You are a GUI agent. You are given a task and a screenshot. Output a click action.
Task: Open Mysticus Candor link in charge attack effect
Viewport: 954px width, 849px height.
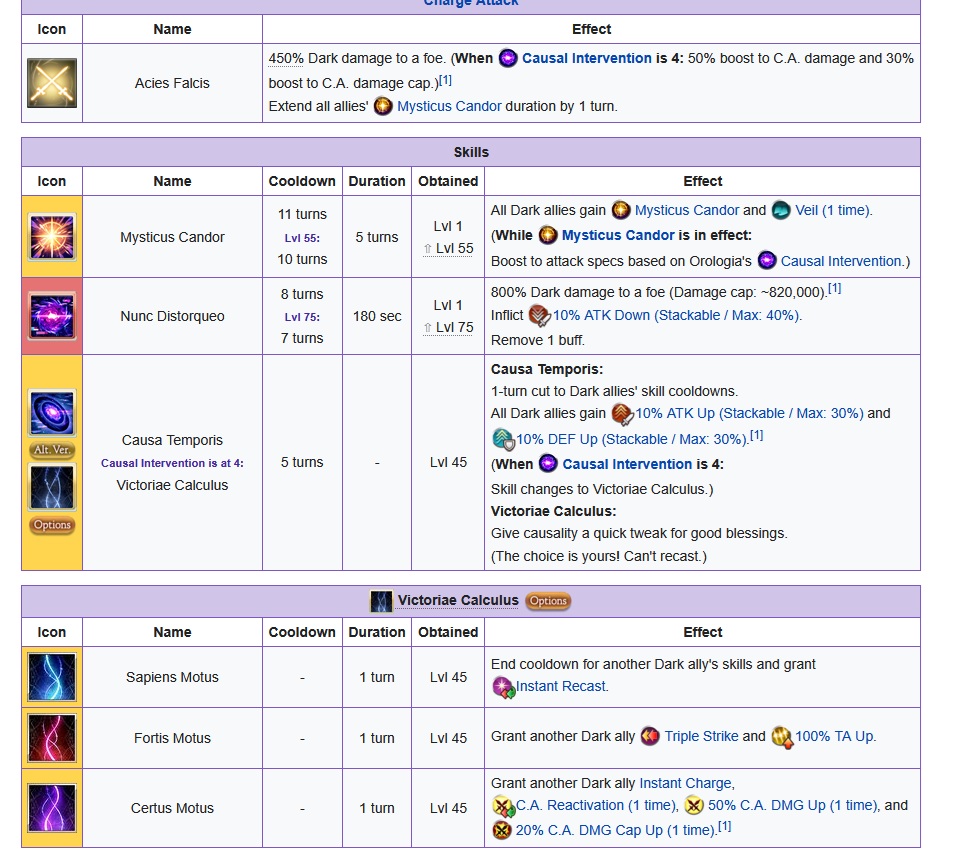pyautogui.click(x=449, y=107)
